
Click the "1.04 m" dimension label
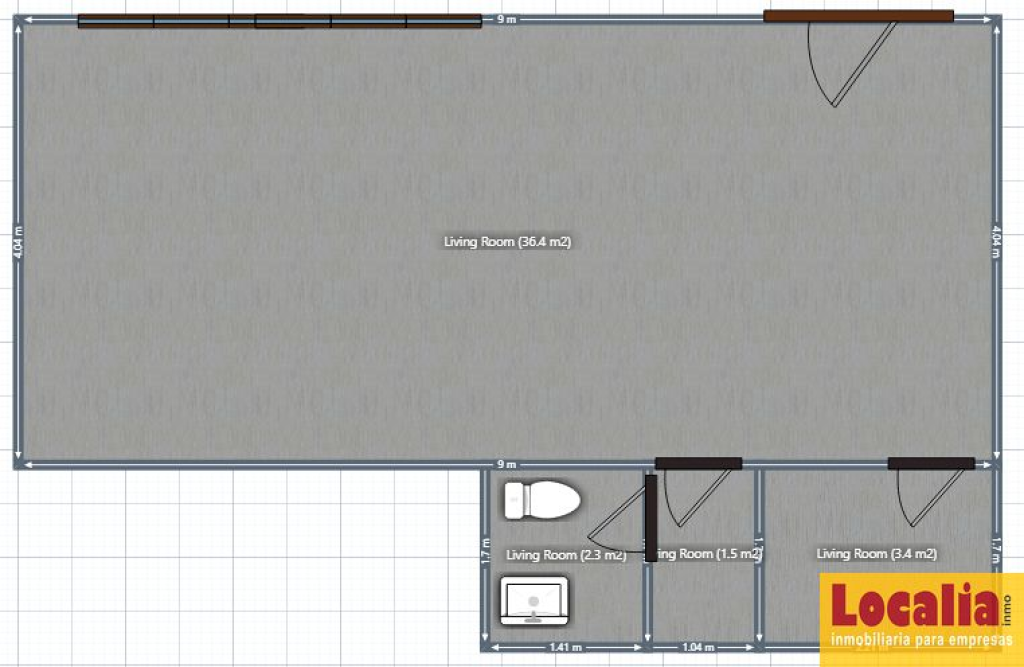[698, 647]
